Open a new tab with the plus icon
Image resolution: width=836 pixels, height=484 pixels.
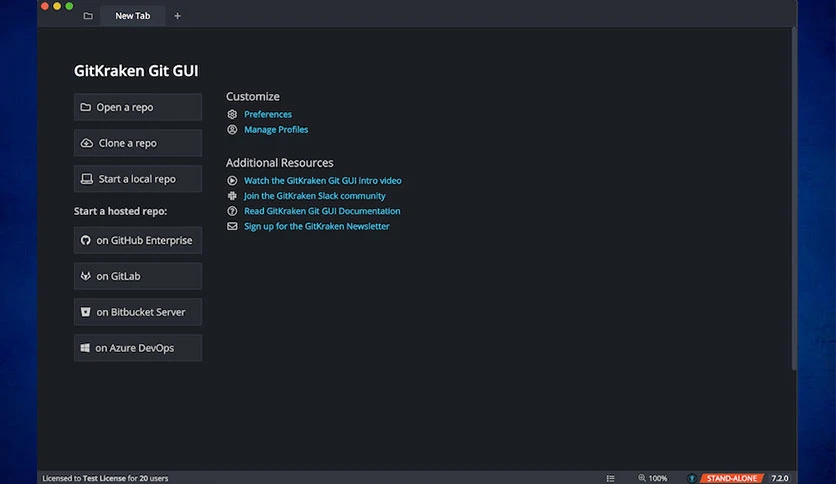178,16
